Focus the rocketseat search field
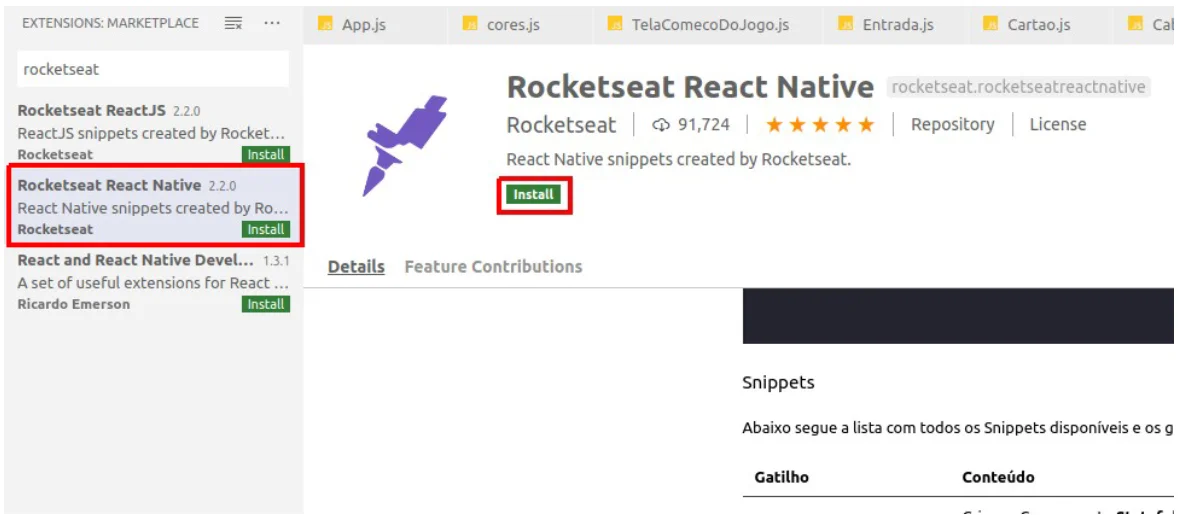1178x515 pixels. pos(153,69)
